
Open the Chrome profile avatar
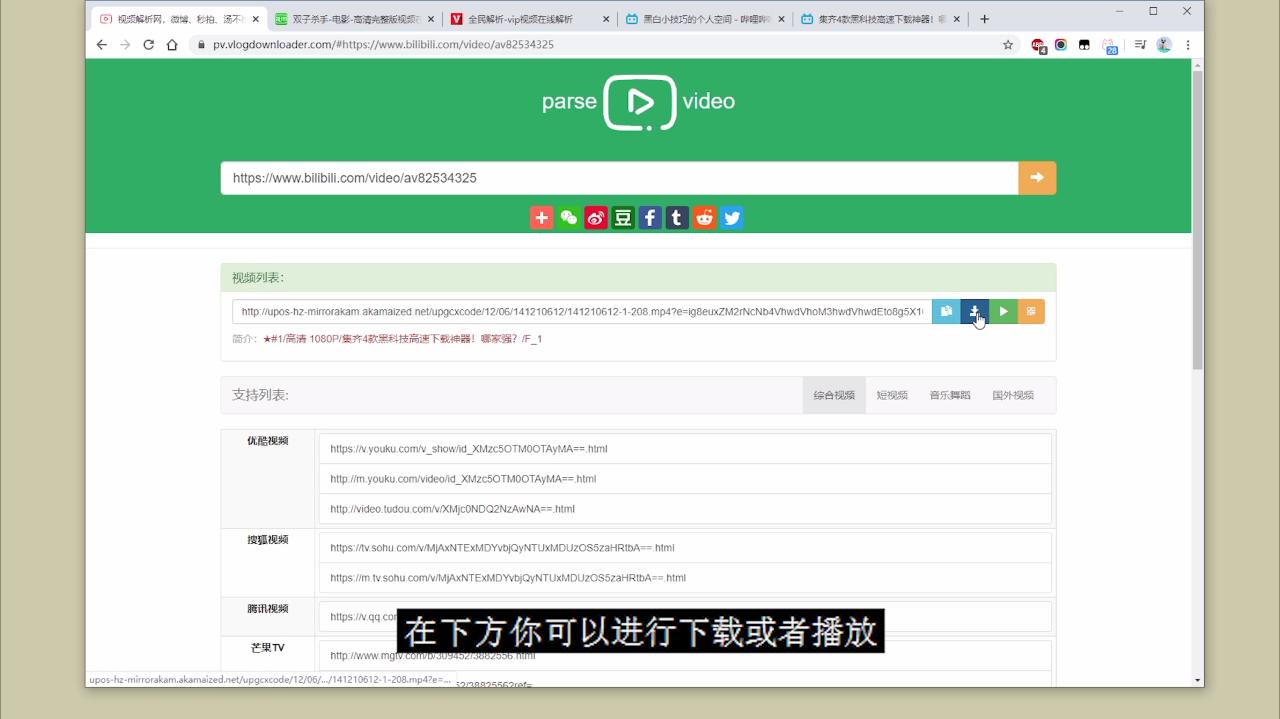[x=1164, y=45]
